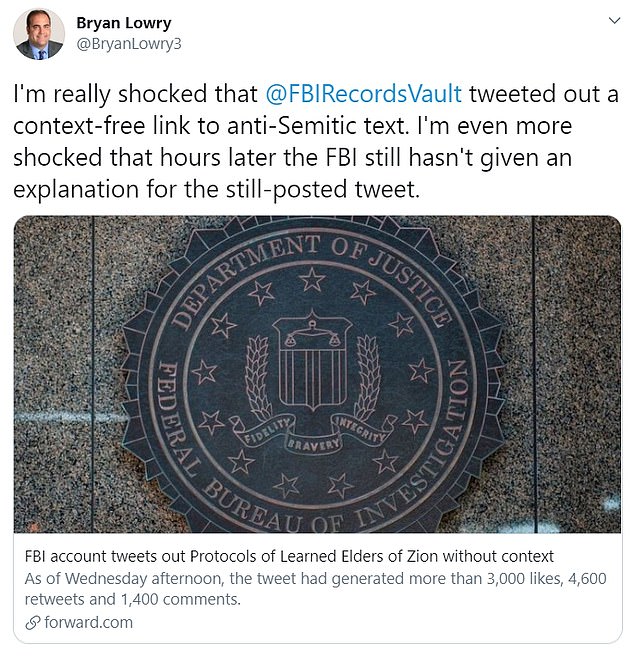Open the tweet options chevron menu
Viewport: 634px width, 657px height.
pos(611,22)
